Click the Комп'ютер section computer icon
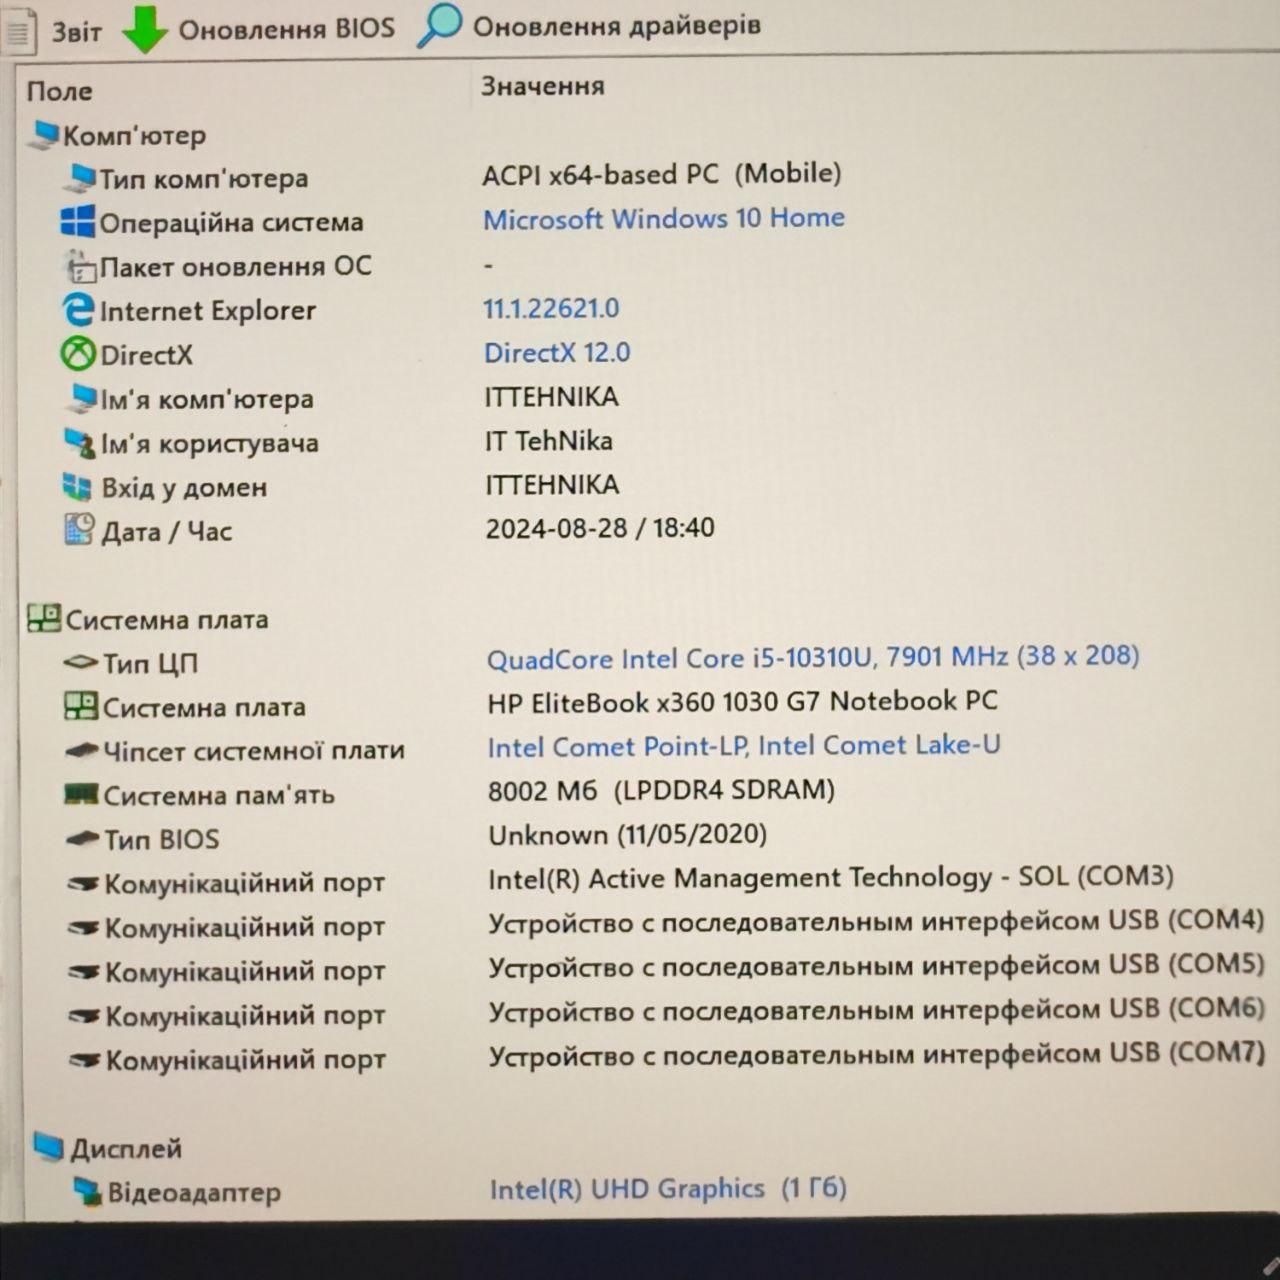This screenshot has height=1280, width=1280. tap(44, 135)
